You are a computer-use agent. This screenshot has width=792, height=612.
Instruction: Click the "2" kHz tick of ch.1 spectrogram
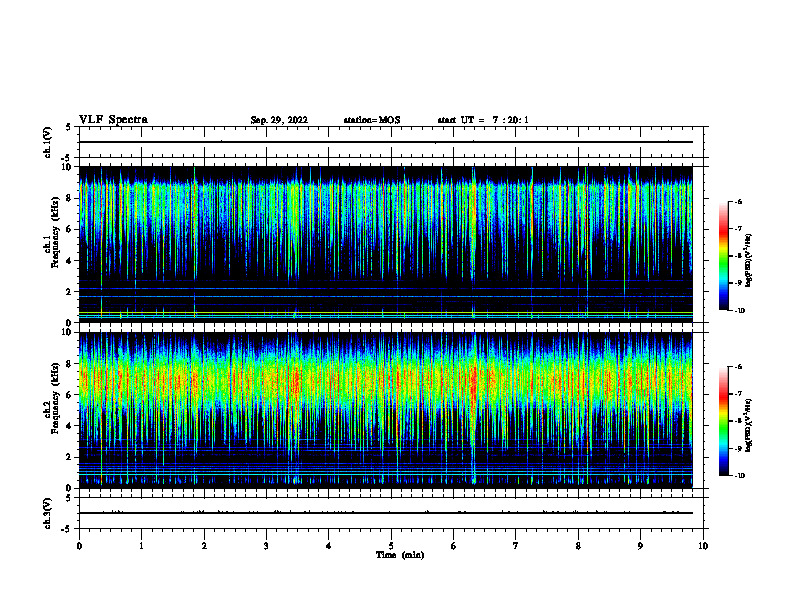click(69, 292)
